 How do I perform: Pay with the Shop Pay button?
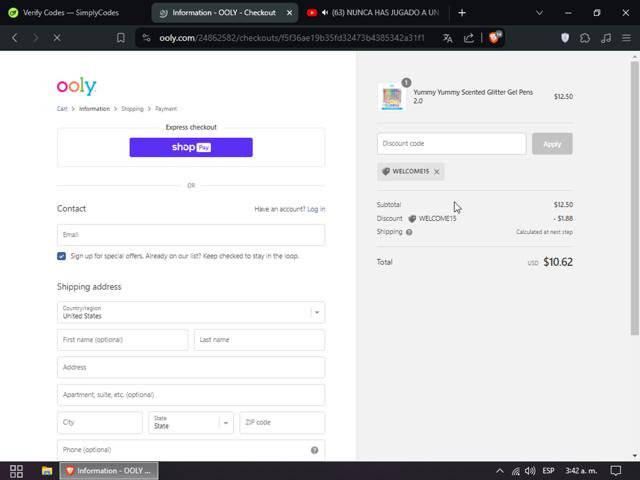(191, 147)
